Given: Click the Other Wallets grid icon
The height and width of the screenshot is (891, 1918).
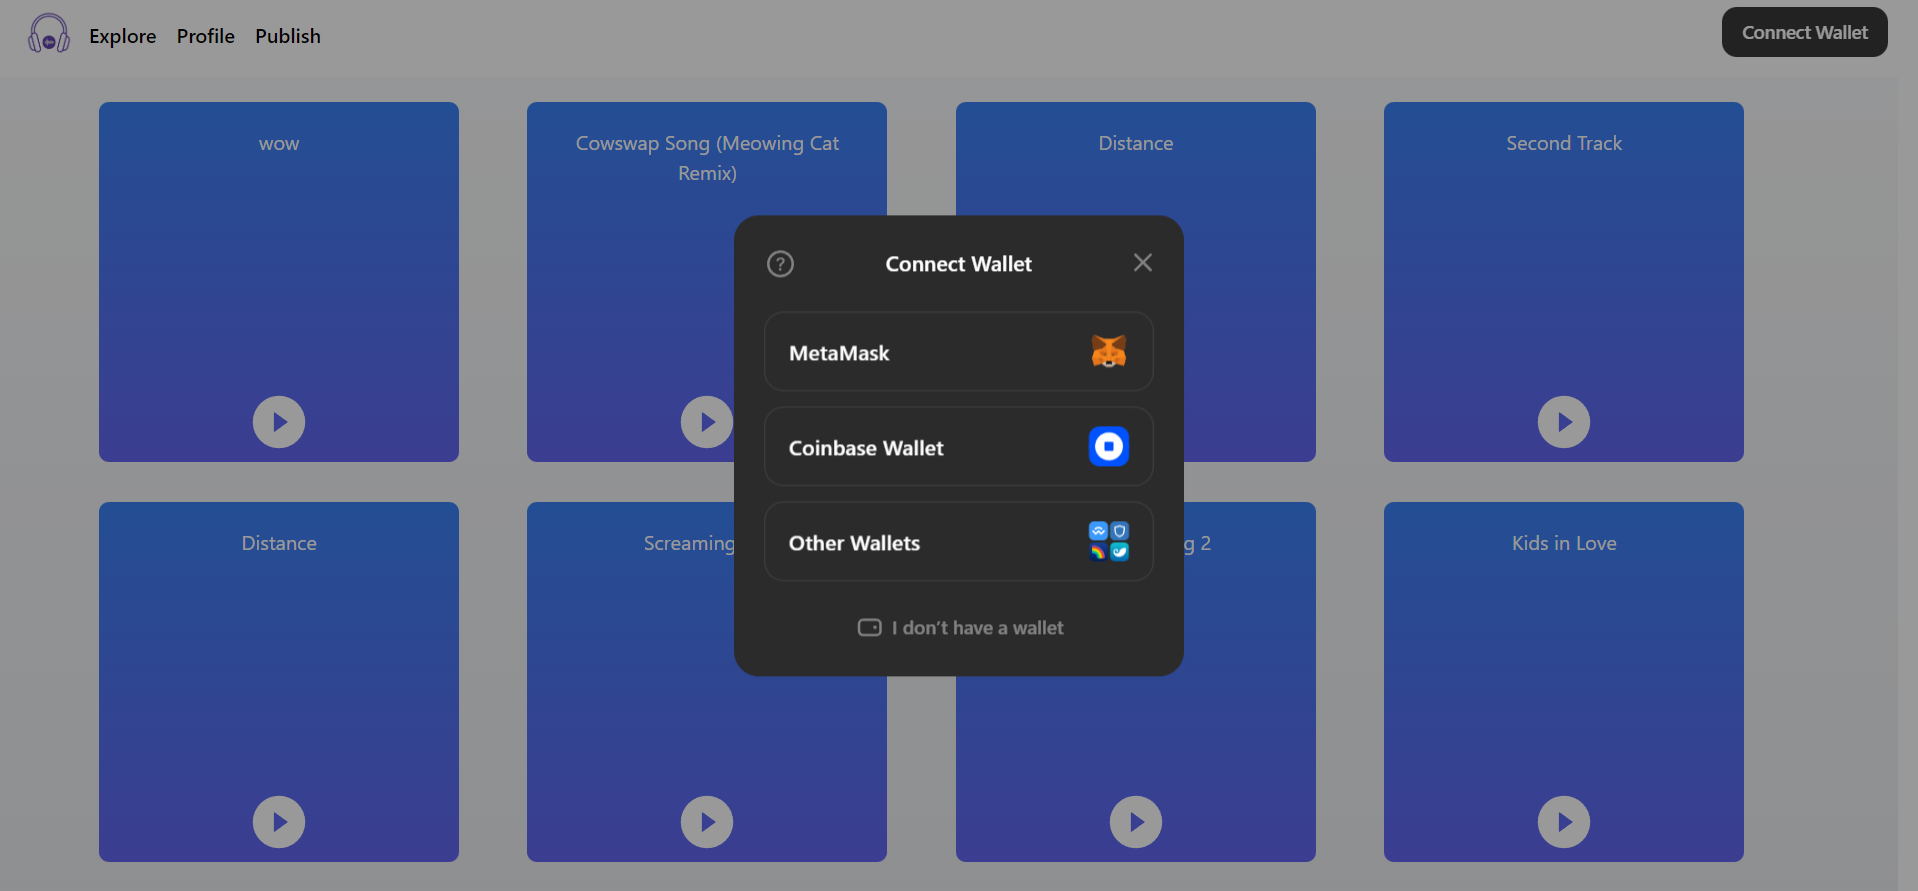Looking at the screenshot, I should pos(1108,542).
